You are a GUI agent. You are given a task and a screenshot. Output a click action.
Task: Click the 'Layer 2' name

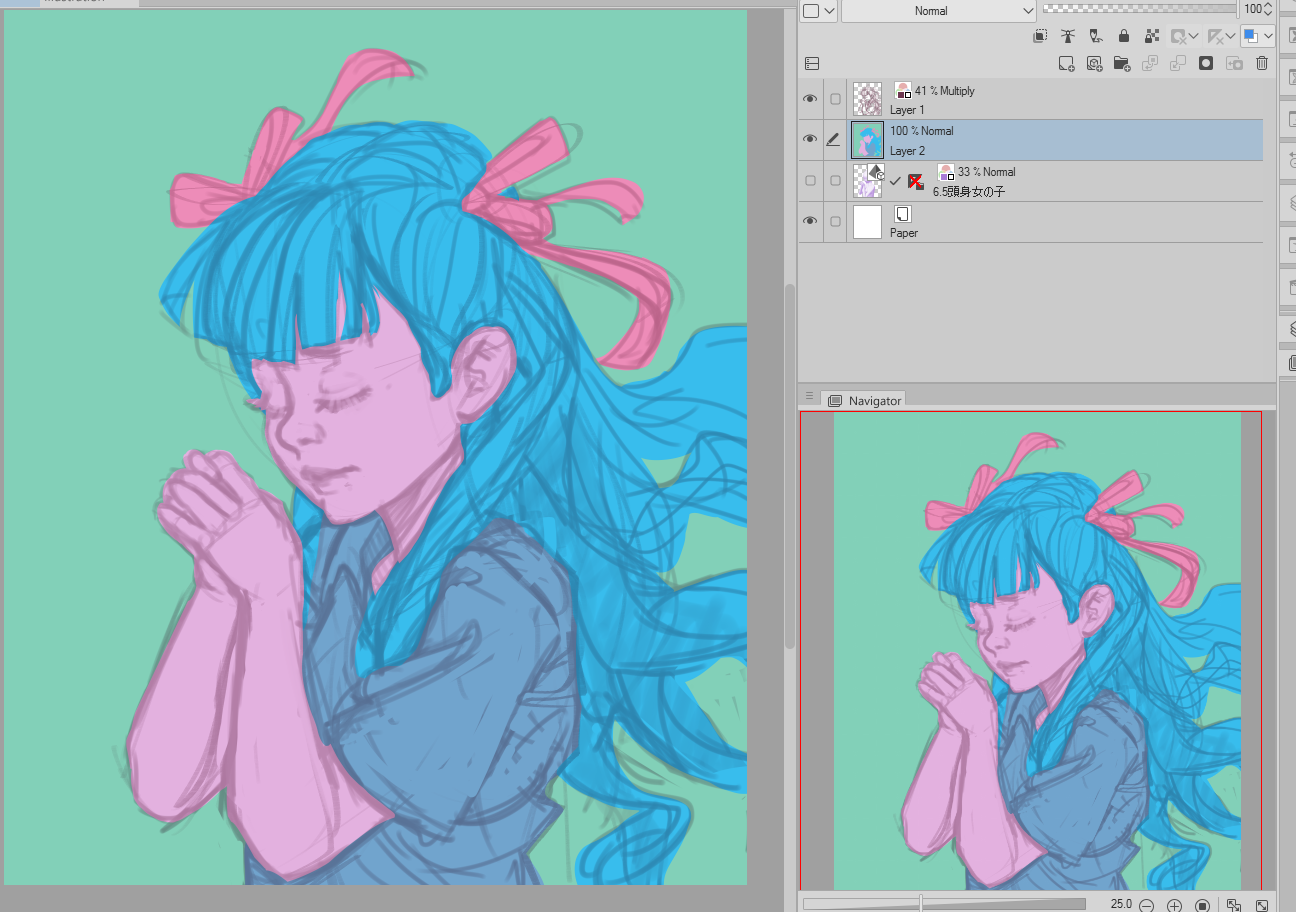click(907, 151)
